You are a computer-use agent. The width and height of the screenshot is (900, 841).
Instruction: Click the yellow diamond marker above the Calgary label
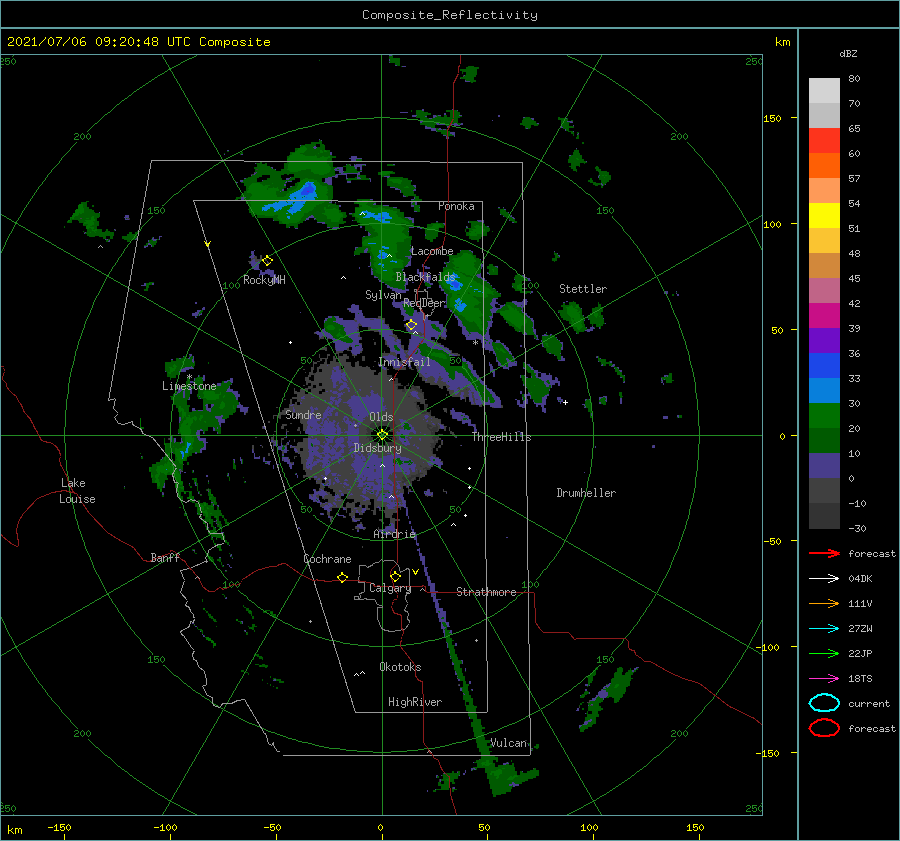tap(395, 576)
